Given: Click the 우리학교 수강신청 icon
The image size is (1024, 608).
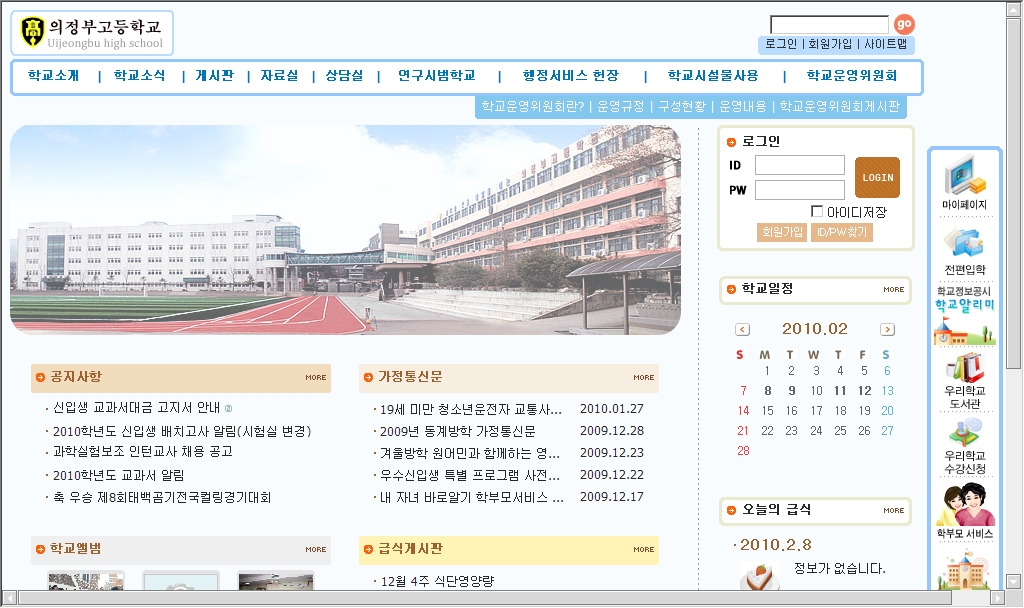Looking at the screenshot, I should pos(964,444).
